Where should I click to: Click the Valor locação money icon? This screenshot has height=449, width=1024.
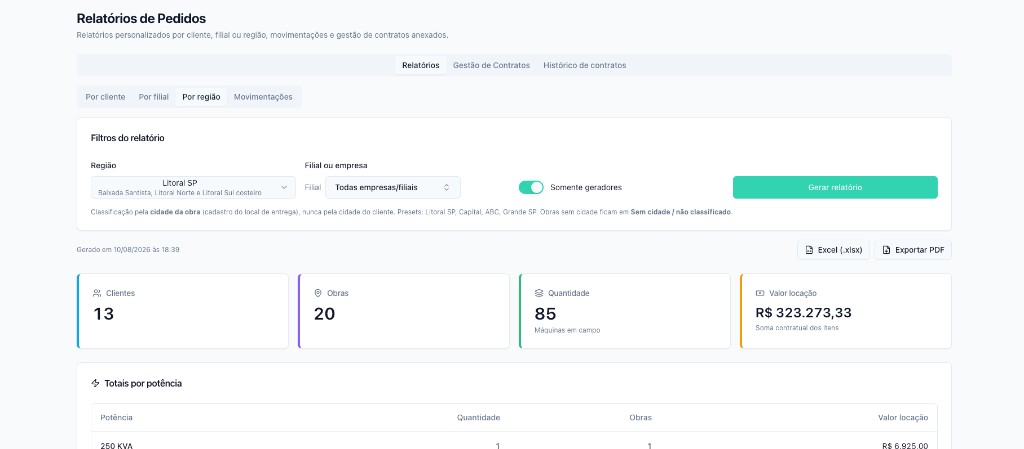click(x=760, y=293)
